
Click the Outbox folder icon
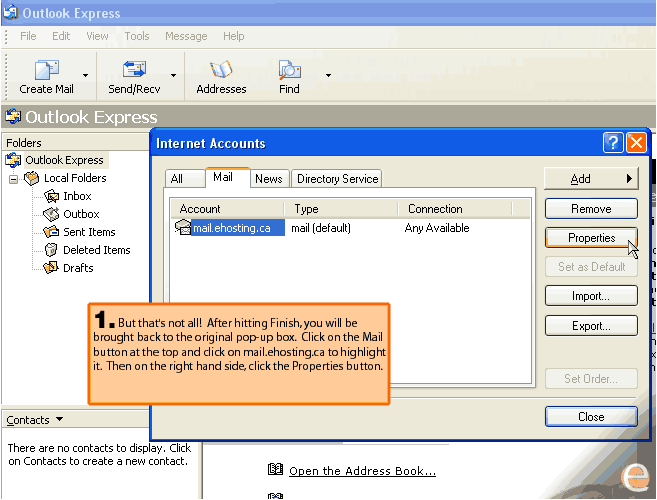[x=52, y=214]
